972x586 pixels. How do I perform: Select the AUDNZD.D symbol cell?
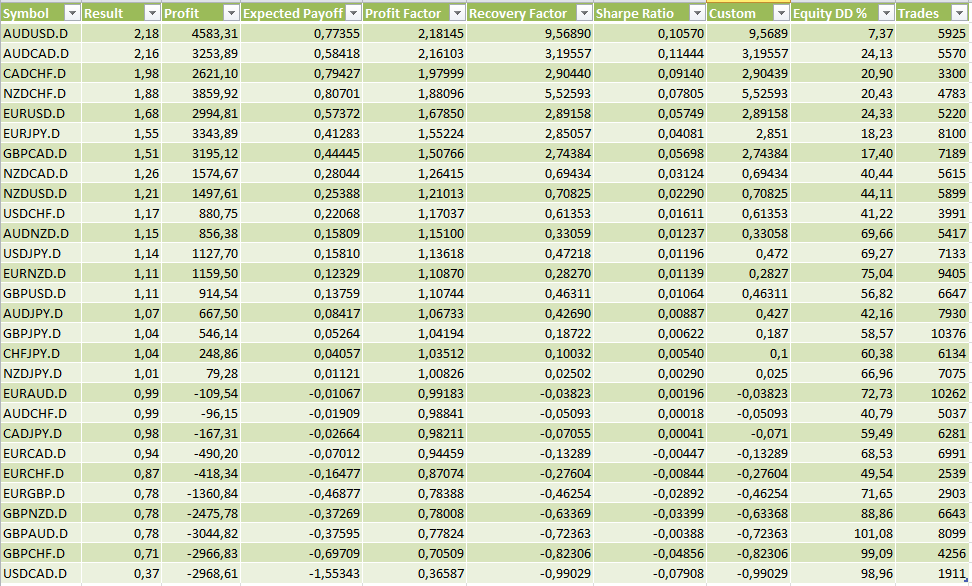pyautogui.click(x=41, y=233)
